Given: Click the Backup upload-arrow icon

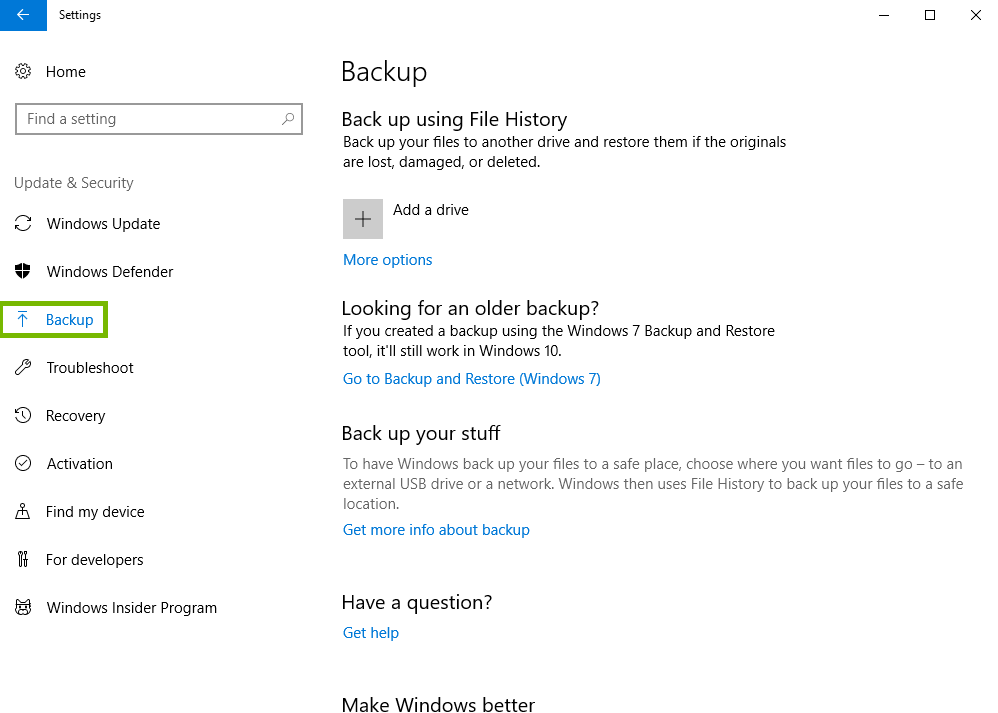Looking at the screenshot, I should [x=23, y=319].
